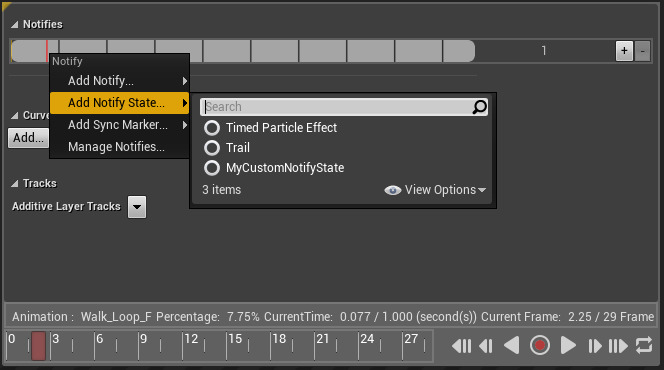Collapse the Notifies section
The height and width of the screenshot is (370, 664).
(15, 25)
